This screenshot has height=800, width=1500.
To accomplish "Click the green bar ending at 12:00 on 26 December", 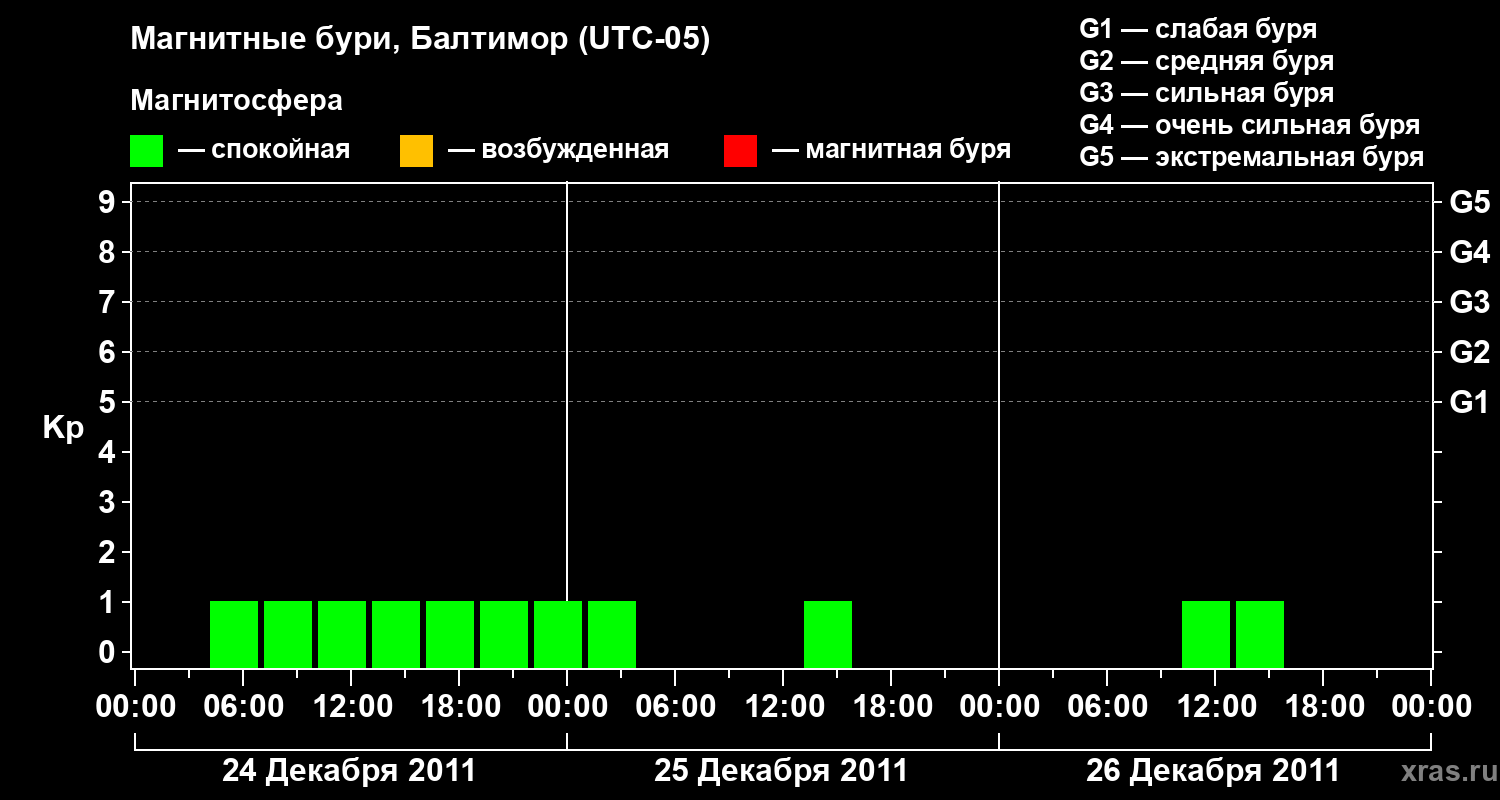I will click(x=1206, y=634).
